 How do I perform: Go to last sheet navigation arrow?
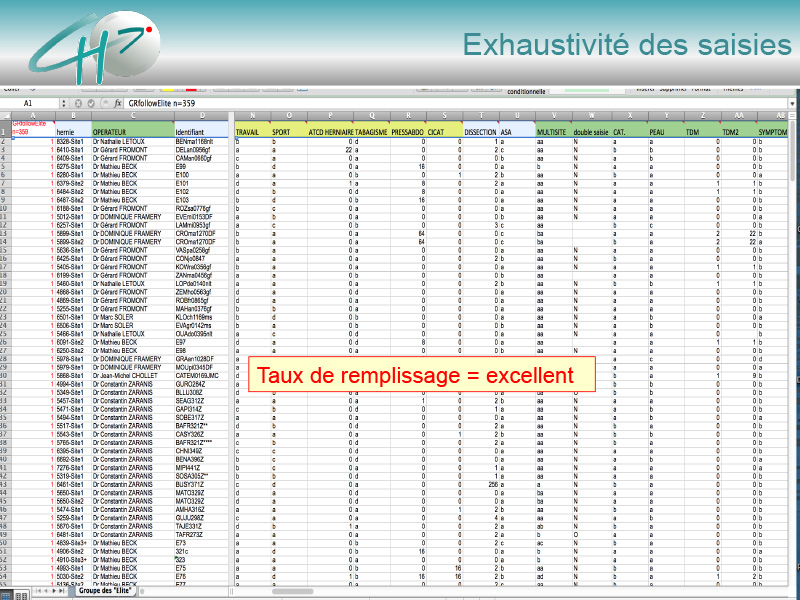[x=62, y=591]
